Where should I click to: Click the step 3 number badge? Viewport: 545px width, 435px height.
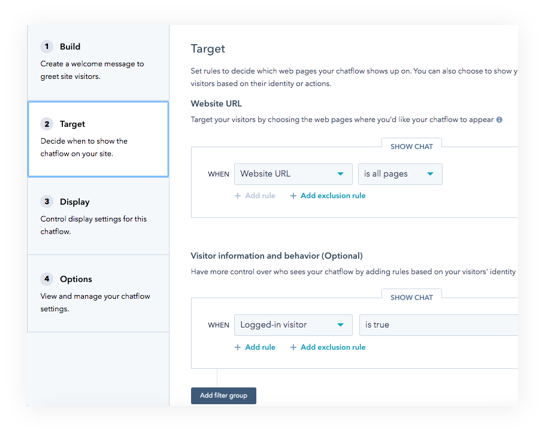pos(47,202)
